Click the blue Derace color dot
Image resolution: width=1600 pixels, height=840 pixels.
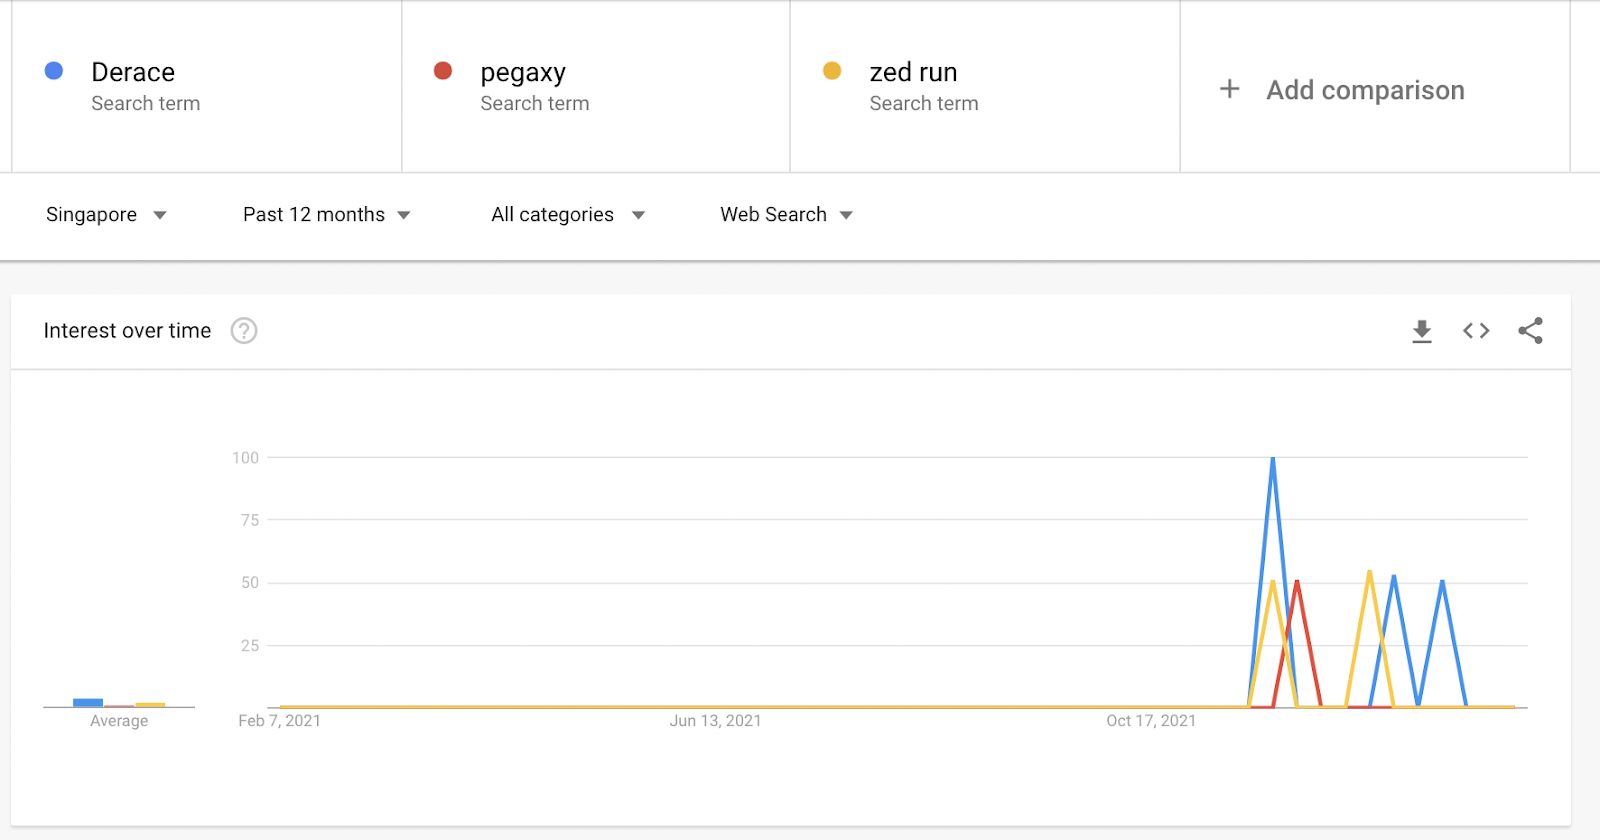tap(54, 71)
